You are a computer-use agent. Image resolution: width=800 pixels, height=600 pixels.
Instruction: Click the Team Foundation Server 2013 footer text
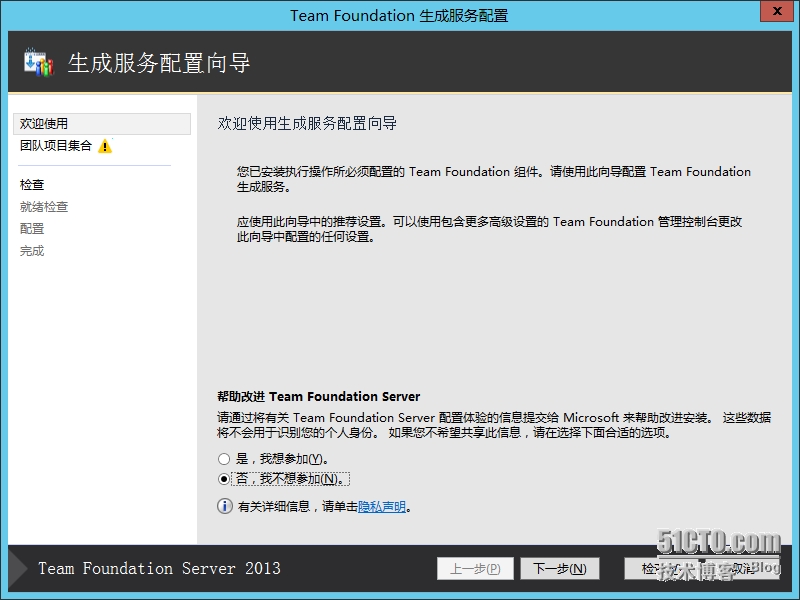click(159, 568)
